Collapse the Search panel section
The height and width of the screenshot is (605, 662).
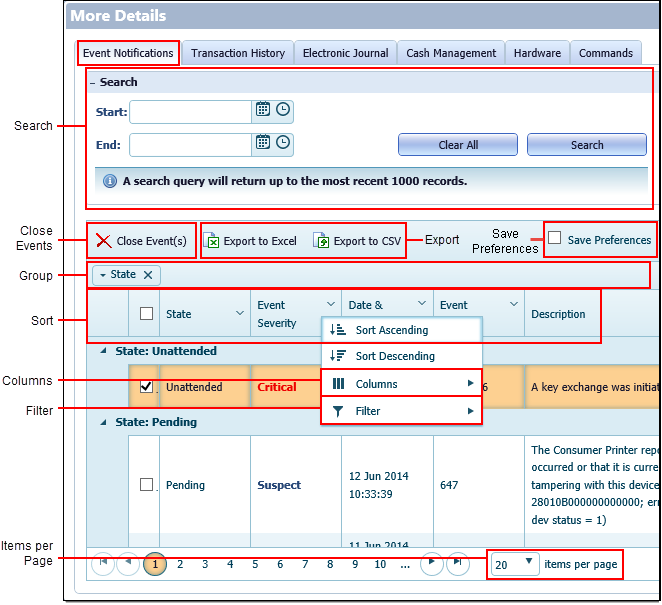tap(92, 83)
